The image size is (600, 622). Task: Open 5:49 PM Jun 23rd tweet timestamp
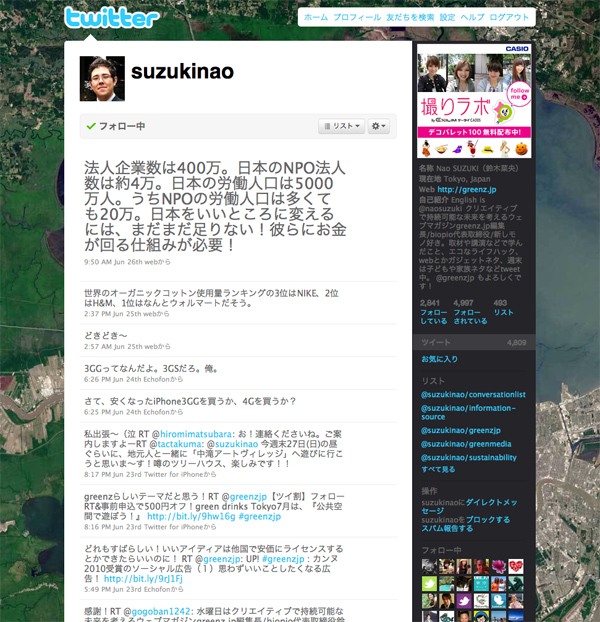pyautogui.click(x=113, y=589)
